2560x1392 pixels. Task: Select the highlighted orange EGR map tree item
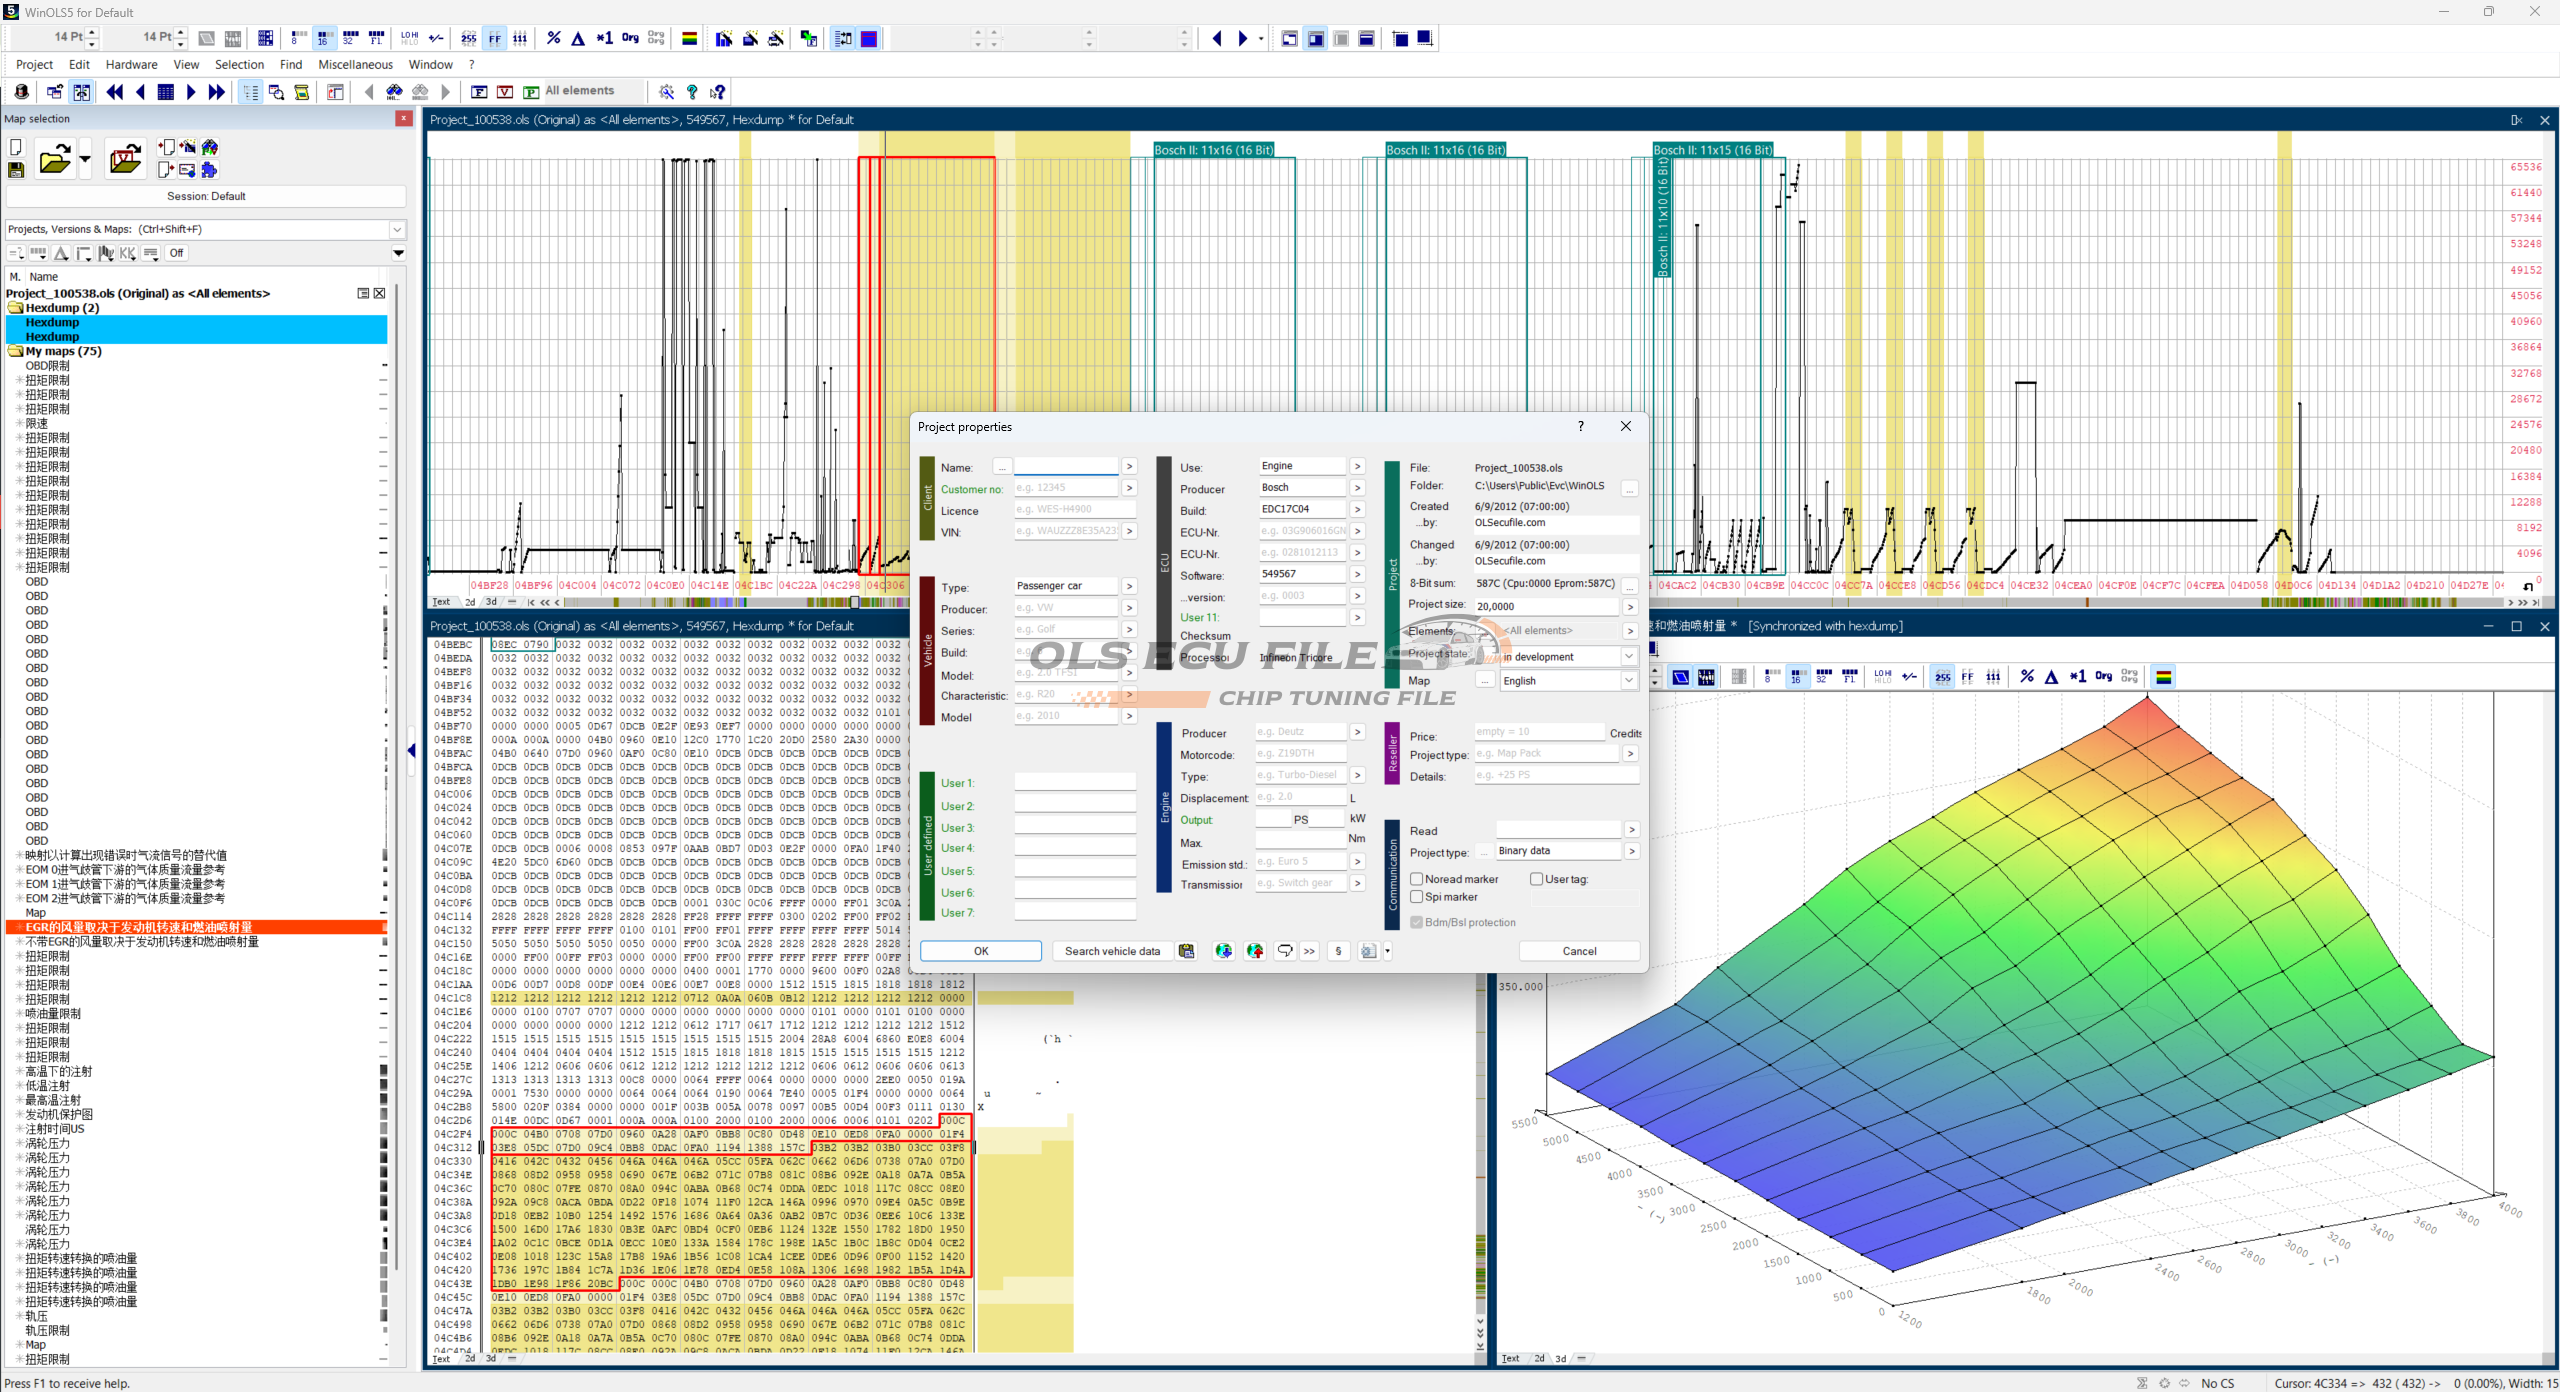coord(140,927)
